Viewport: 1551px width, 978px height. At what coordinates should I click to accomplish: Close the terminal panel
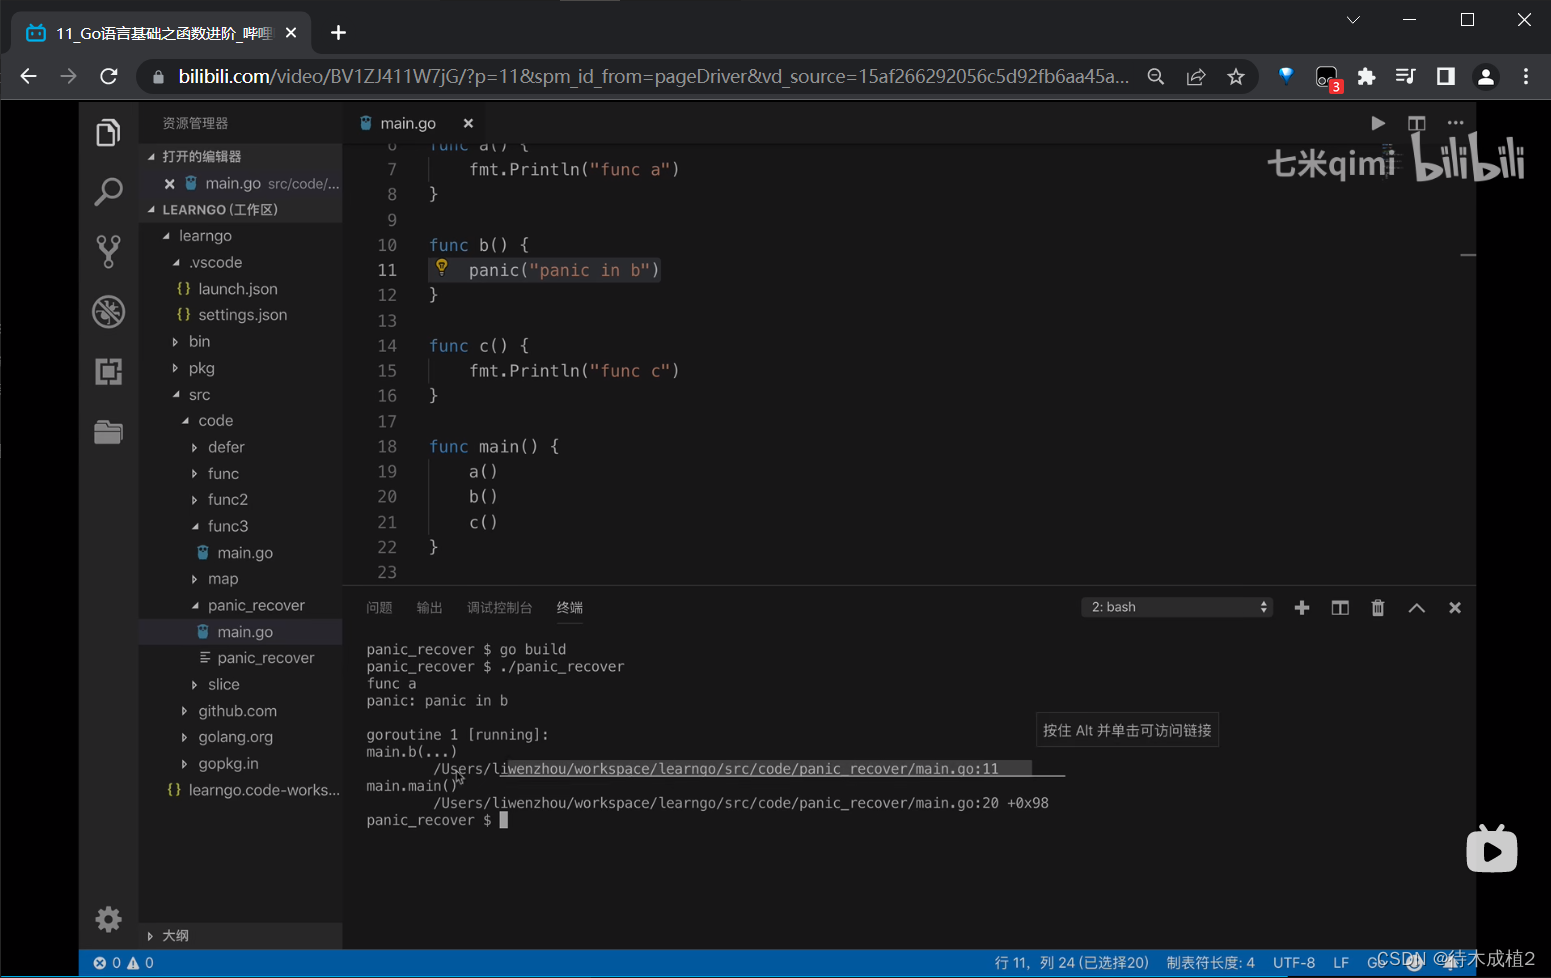pyautogui.click(x=1455, y=607)
